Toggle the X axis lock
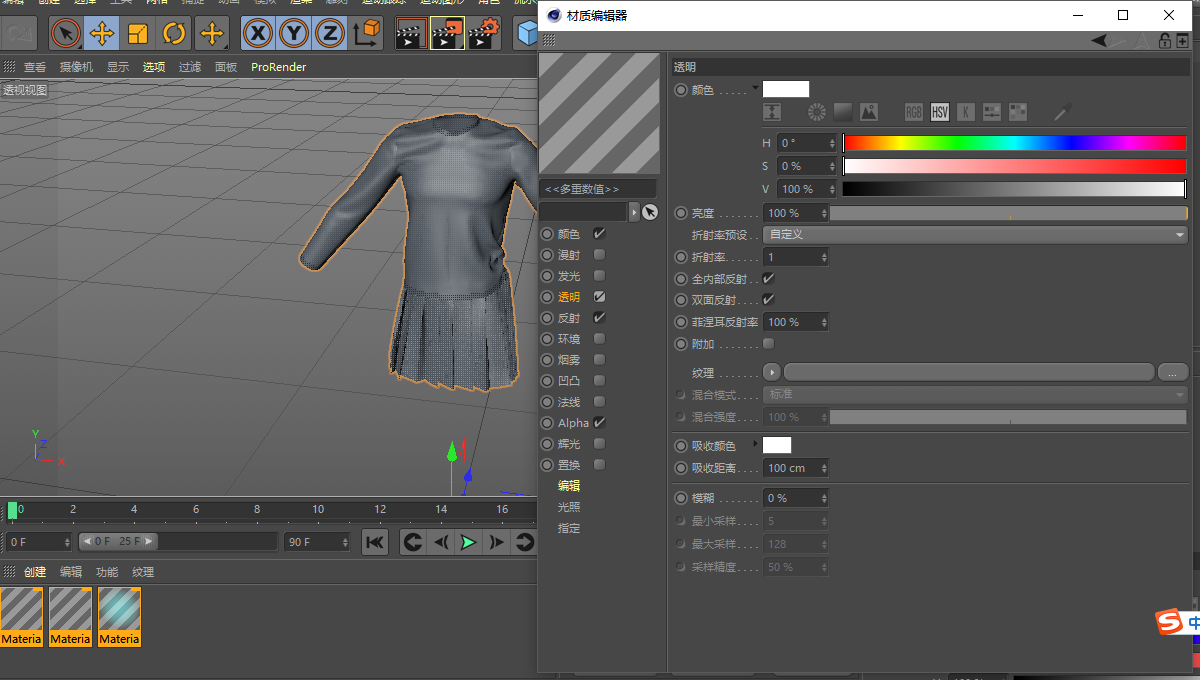The width and height of the screenshot is (1200, 680). [x=258, y=33]
